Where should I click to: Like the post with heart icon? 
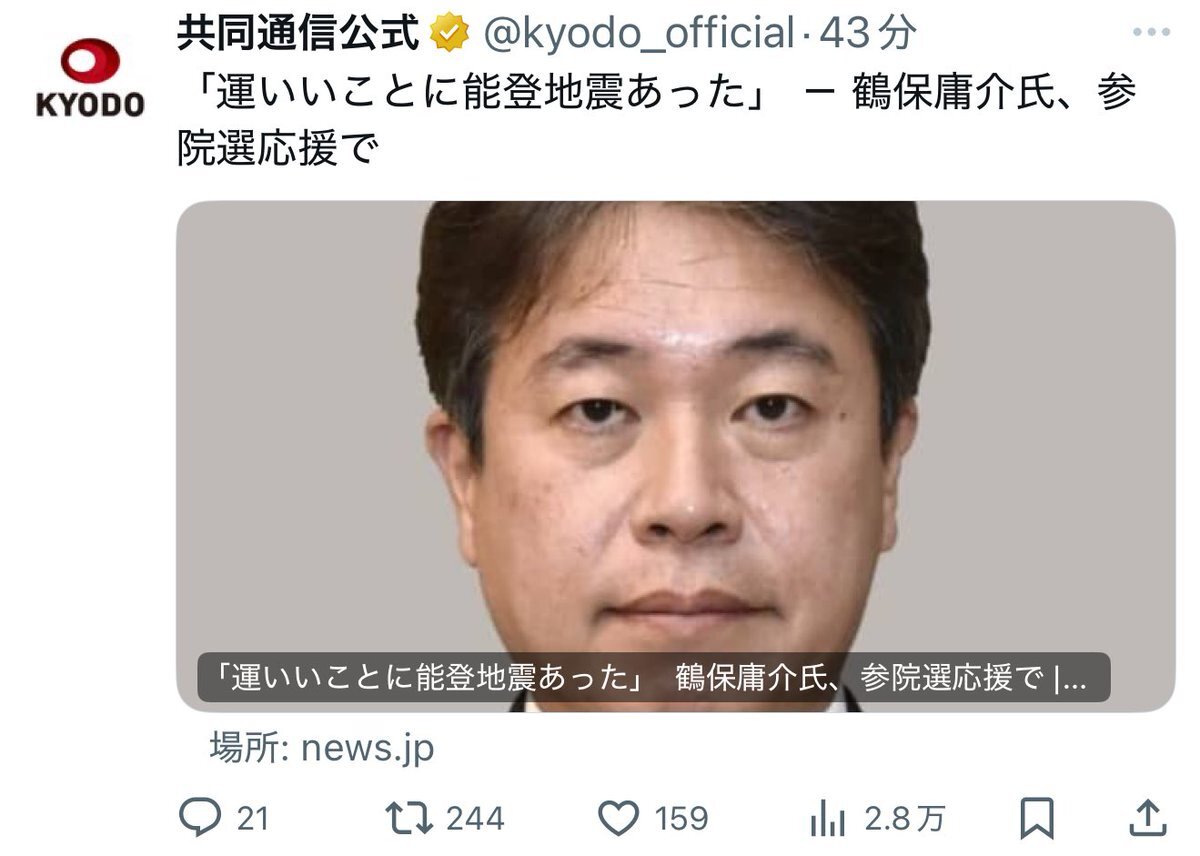coord(620,820)
